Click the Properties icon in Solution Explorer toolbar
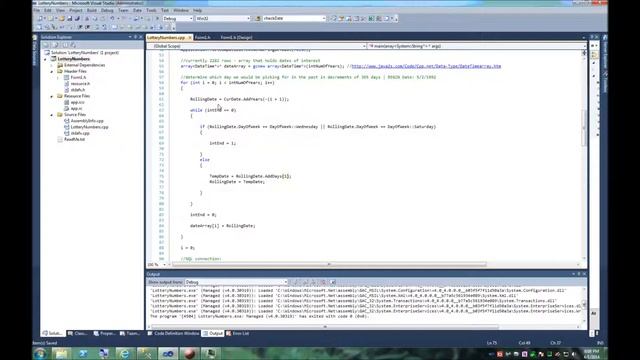Image resolution: width=640 pixels, height=360 pixels. coord(46,45)
